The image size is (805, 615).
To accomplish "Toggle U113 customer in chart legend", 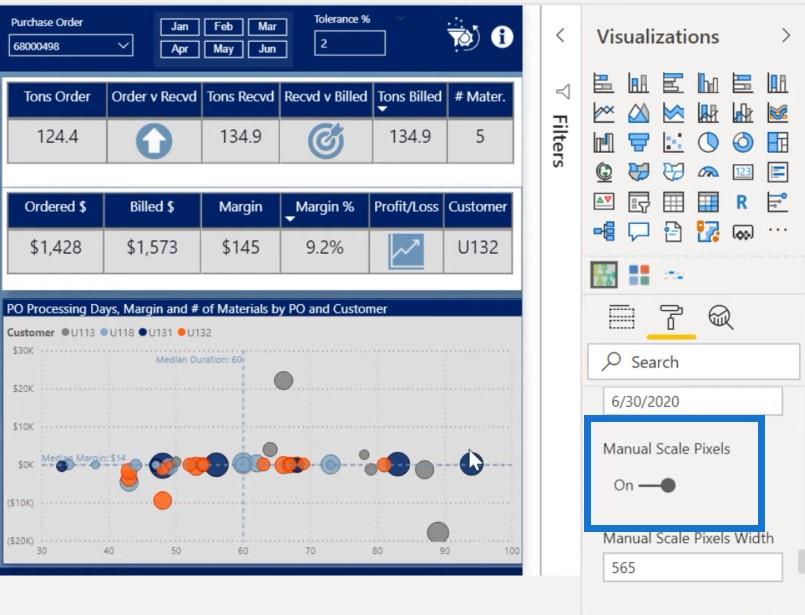I will click(79, 332).
